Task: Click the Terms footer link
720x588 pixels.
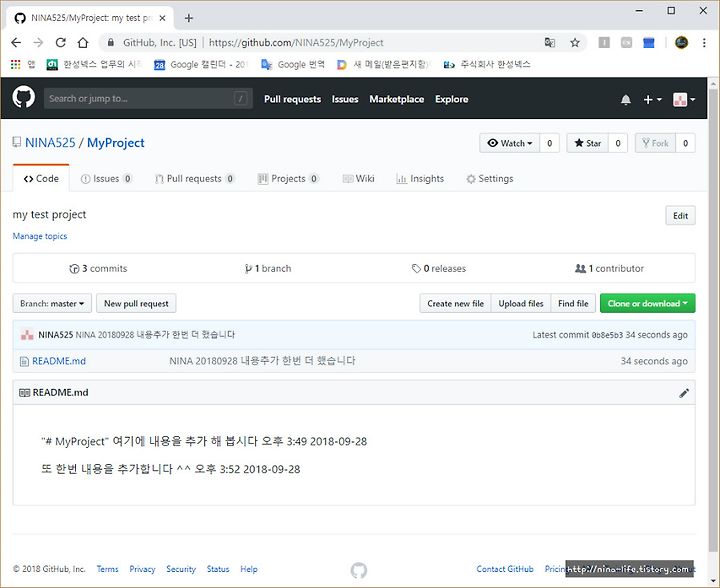Action: 107,569
